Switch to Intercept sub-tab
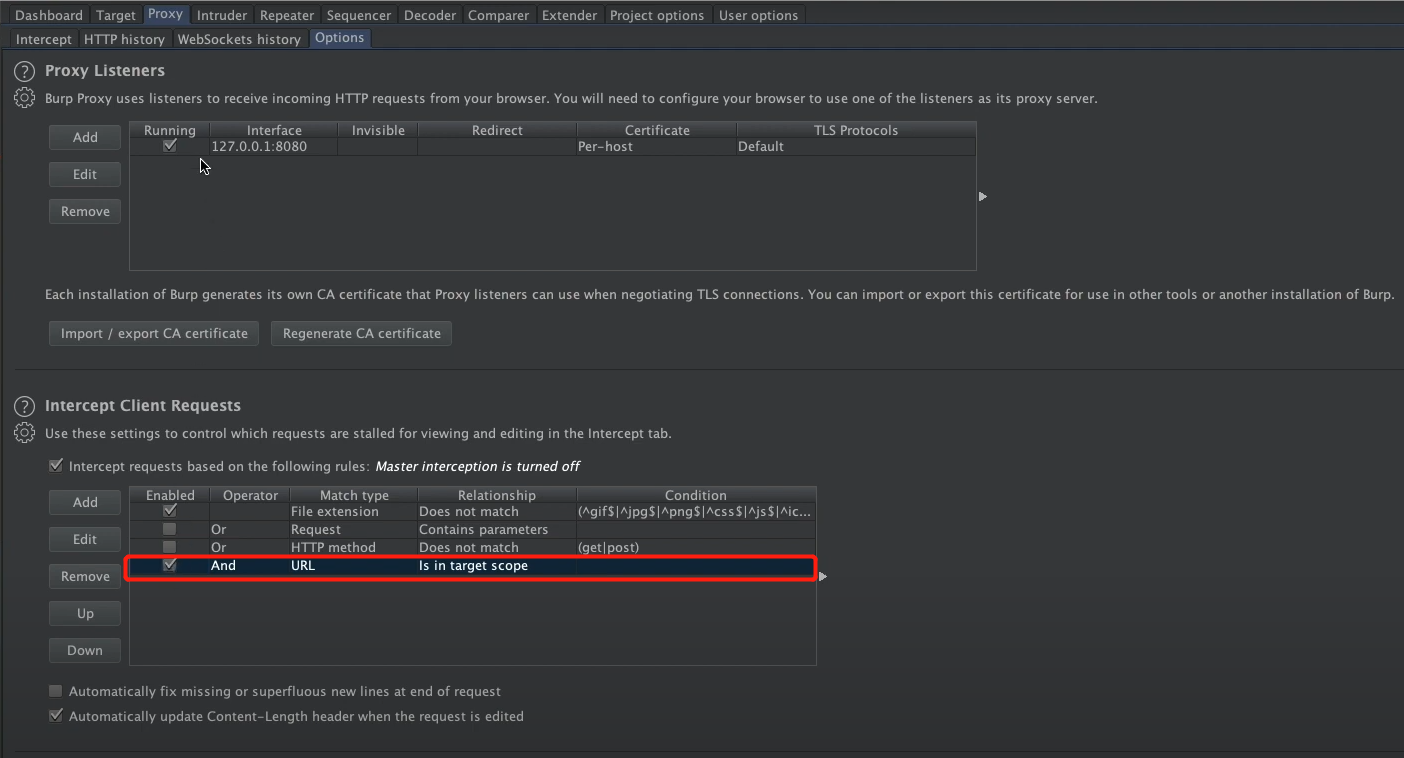Image resolution: width=1404 pixels, height=758 pixels. click(44, 39)
